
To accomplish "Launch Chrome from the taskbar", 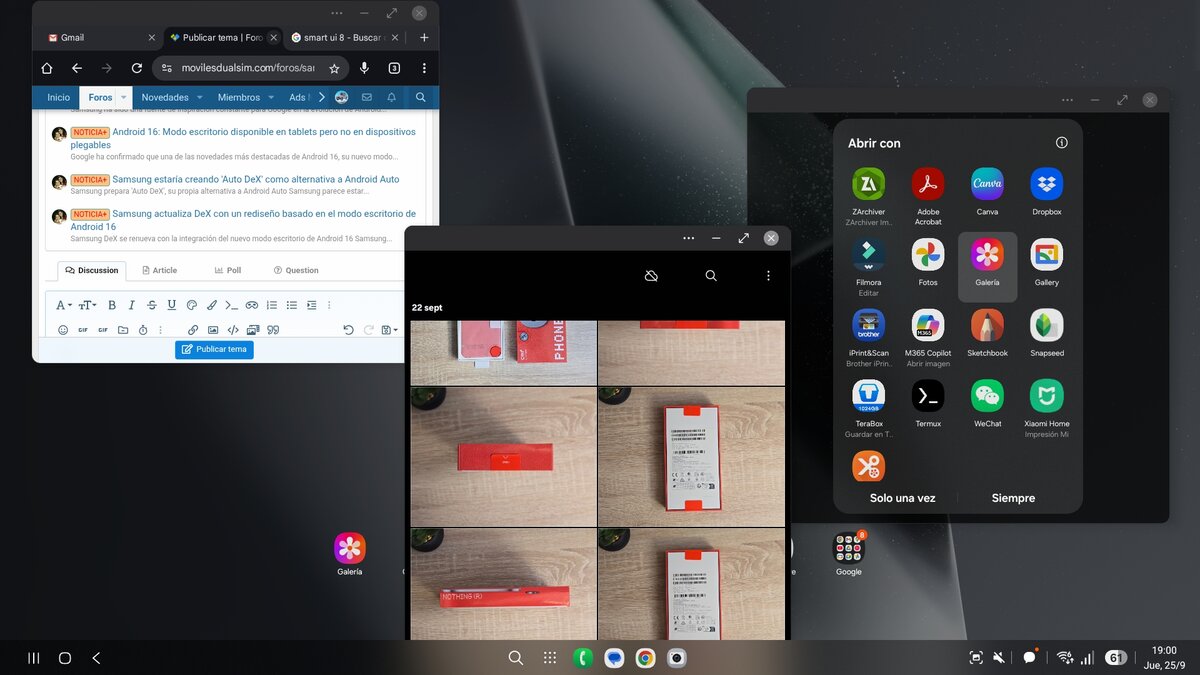I will (646, 658).
